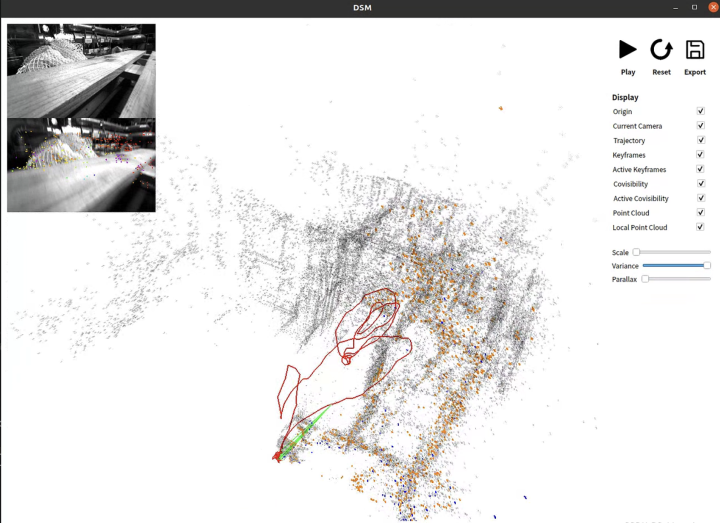
Task: Select the tracked-points image thumbnail
Action: point(81,165)
